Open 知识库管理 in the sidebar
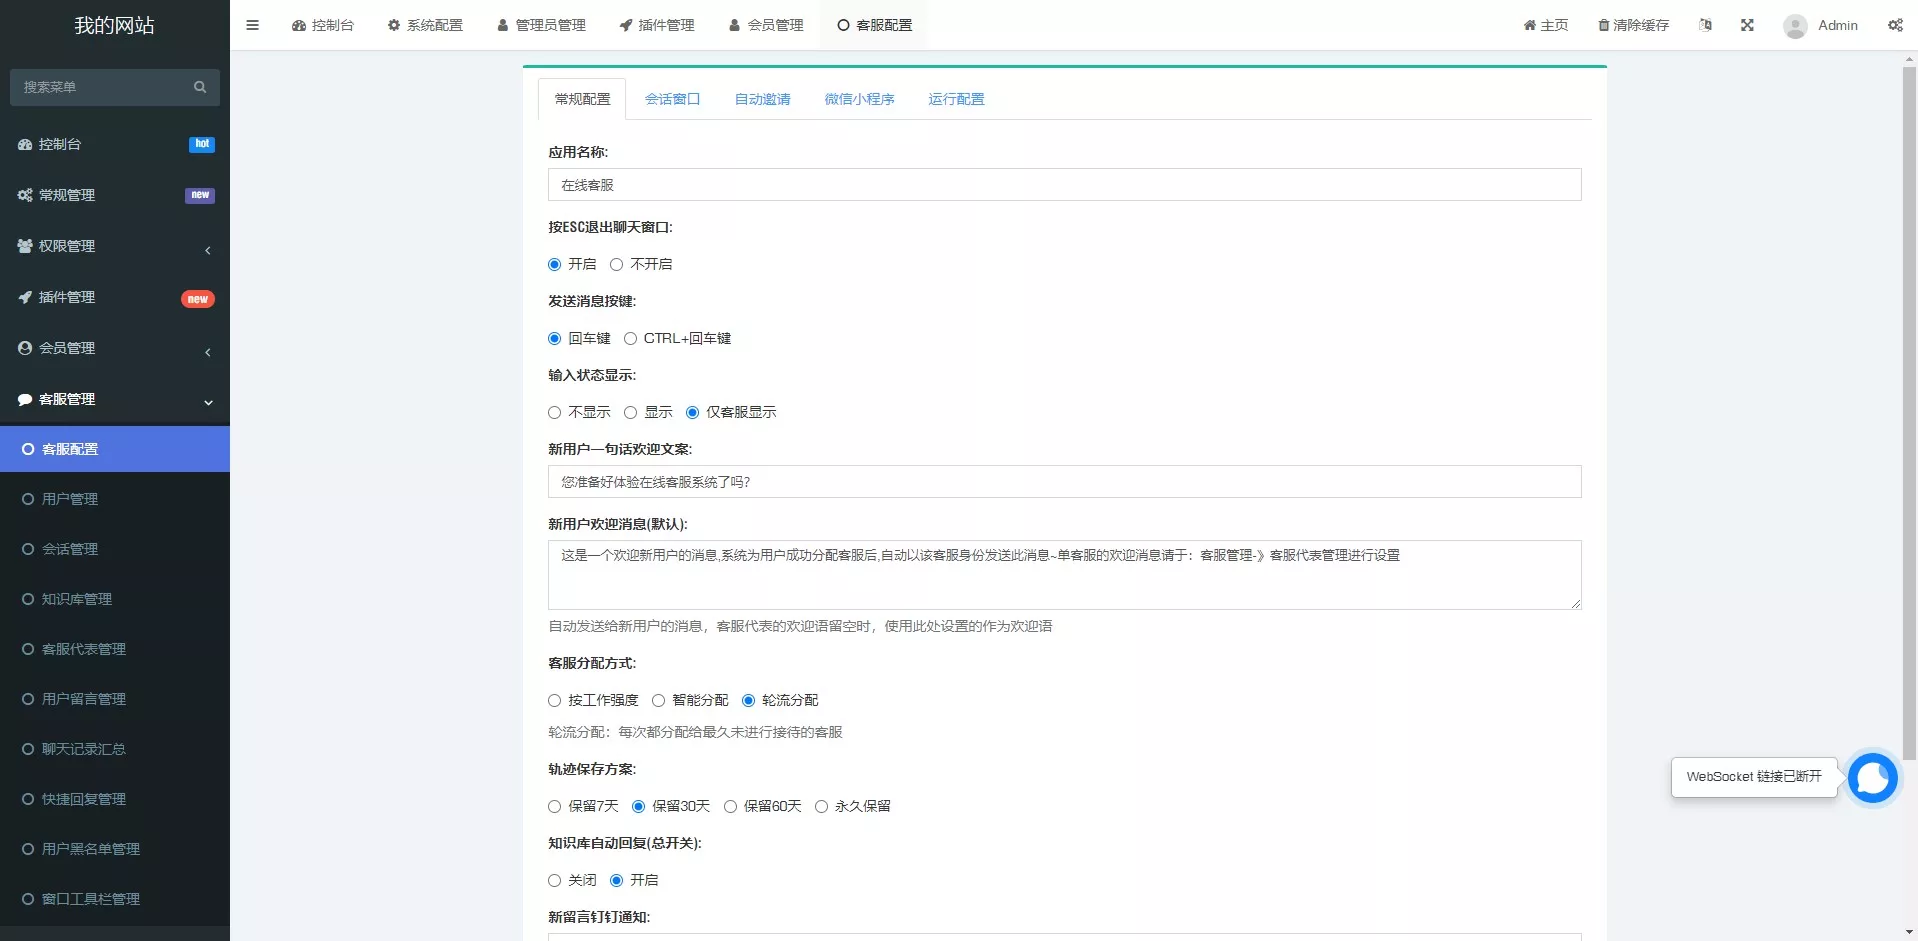 pos(77,599)
